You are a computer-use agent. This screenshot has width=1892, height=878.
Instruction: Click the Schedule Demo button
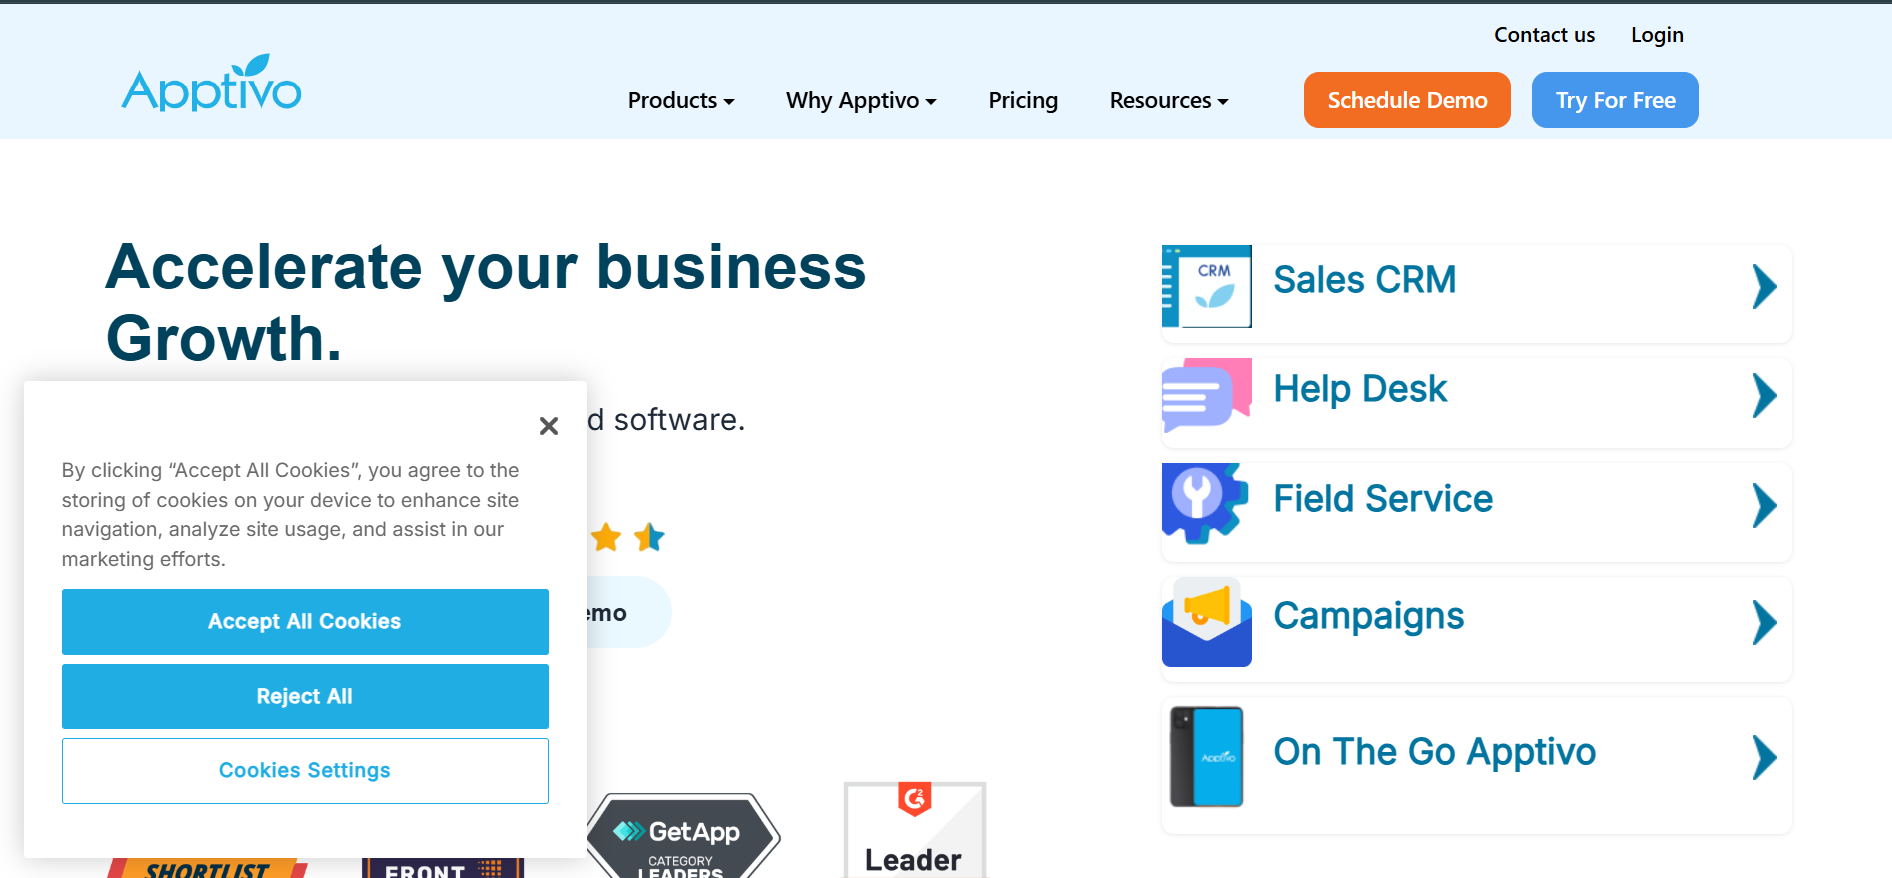(1407, 100)
